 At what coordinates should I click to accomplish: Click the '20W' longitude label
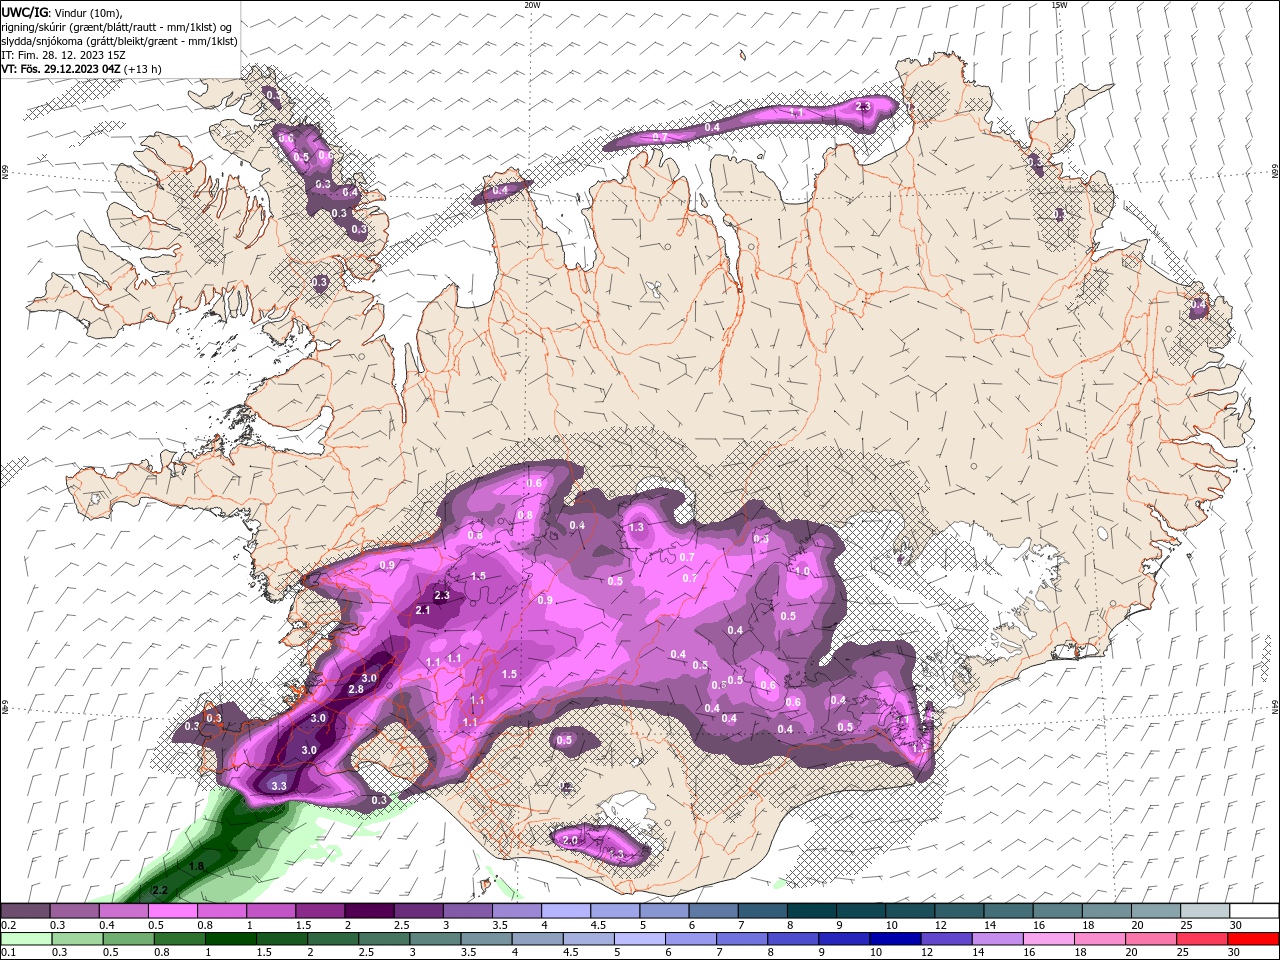tap(533, 5)
